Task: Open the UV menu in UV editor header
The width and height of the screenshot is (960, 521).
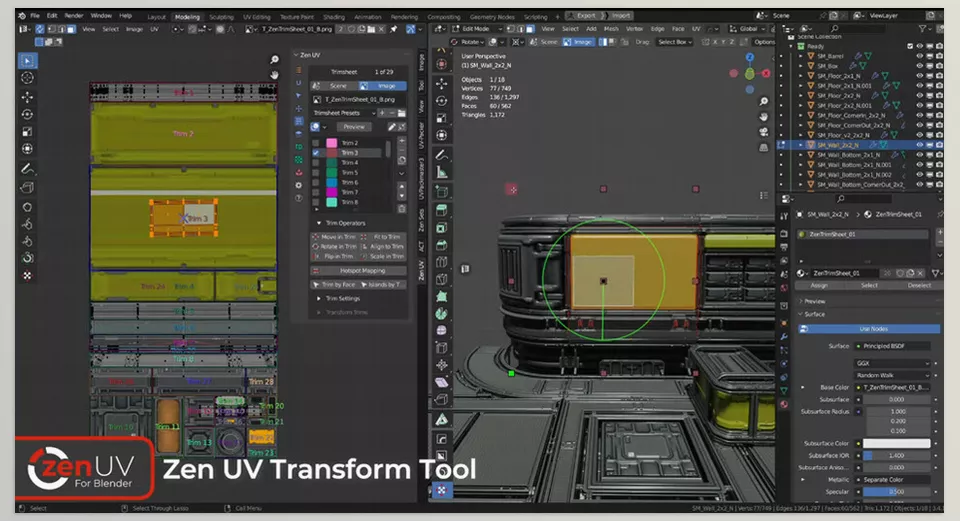Action: (x=154, y=29)
